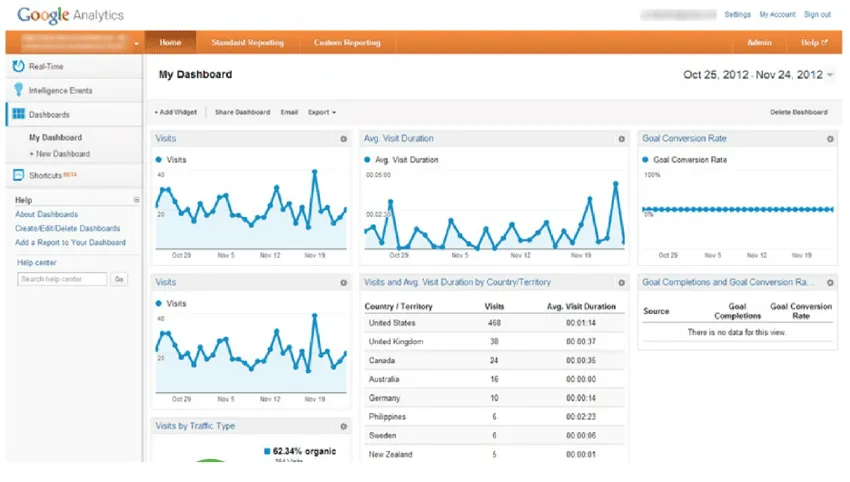The width and height of the screenshot is (850, 482).
Task: Click the Goal Conversion Rate widget title
Action: tap(684, 139)
